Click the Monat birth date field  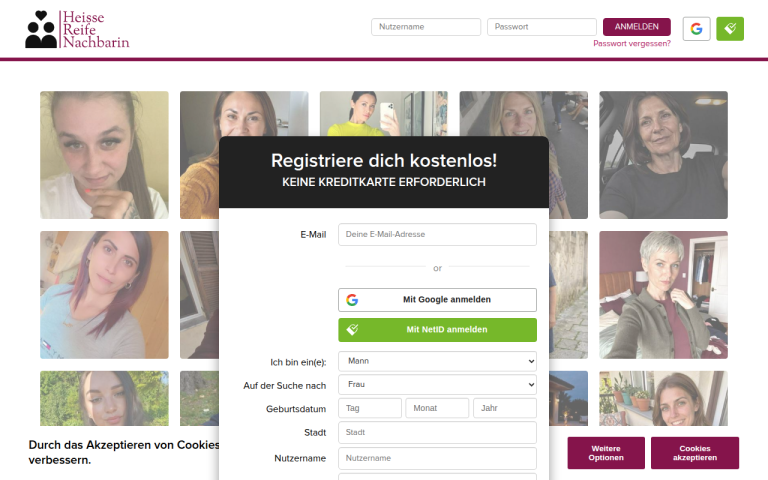pos(437,408)
